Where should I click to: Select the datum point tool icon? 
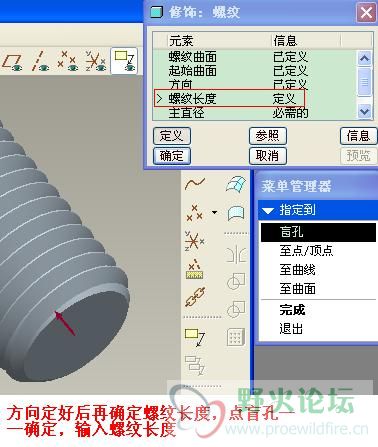pyautogui.click(x=195, y=212)
